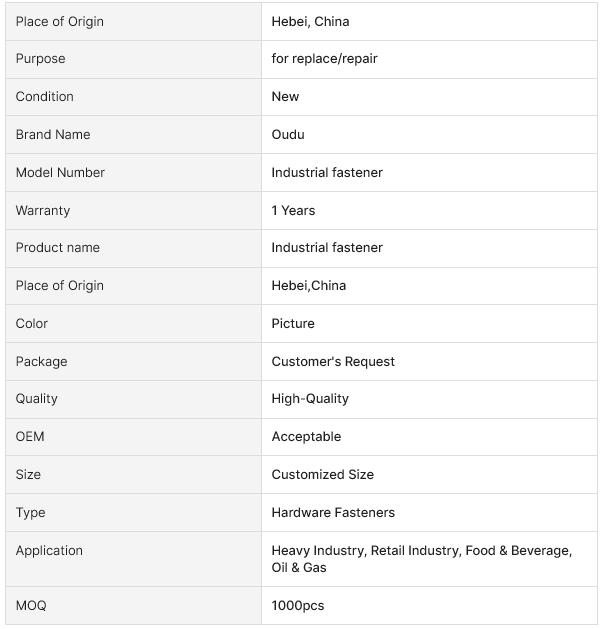Click the 'New' condition value
The width and height of the screenshot is (604, 629).
pyautogui.click(x=285, y=97)
